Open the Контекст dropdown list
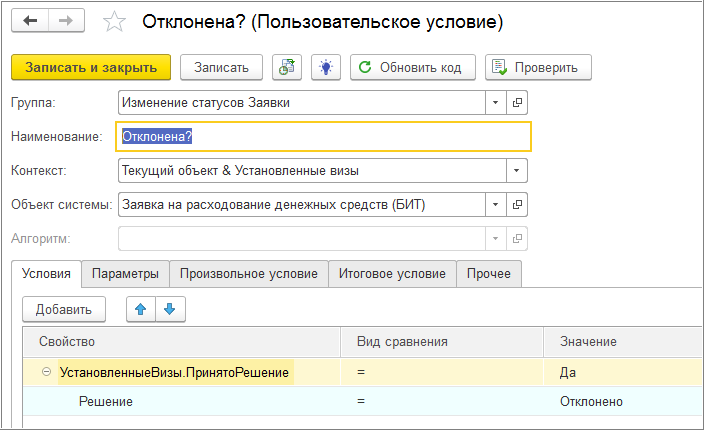 tap(516, 170)
